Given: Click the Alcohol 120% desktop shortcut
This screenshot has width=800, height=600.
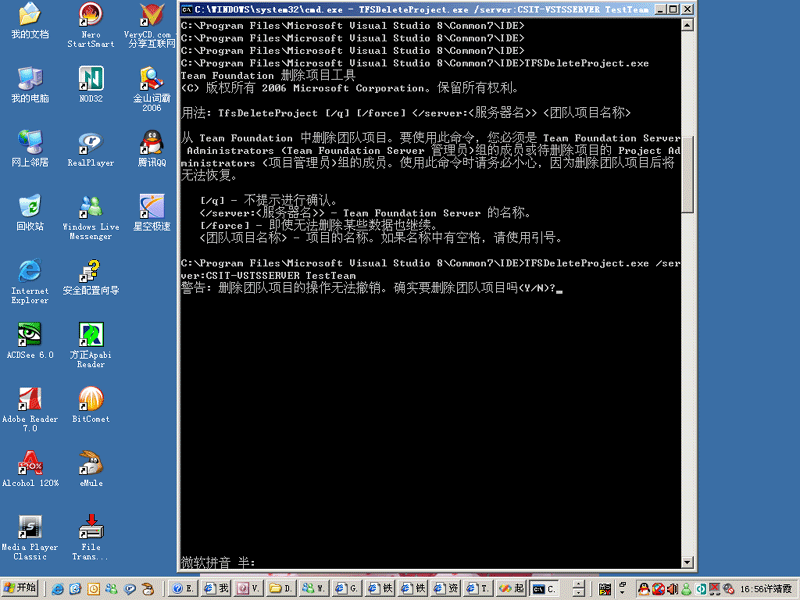Looking at the screenshot, I should point(30,469).
